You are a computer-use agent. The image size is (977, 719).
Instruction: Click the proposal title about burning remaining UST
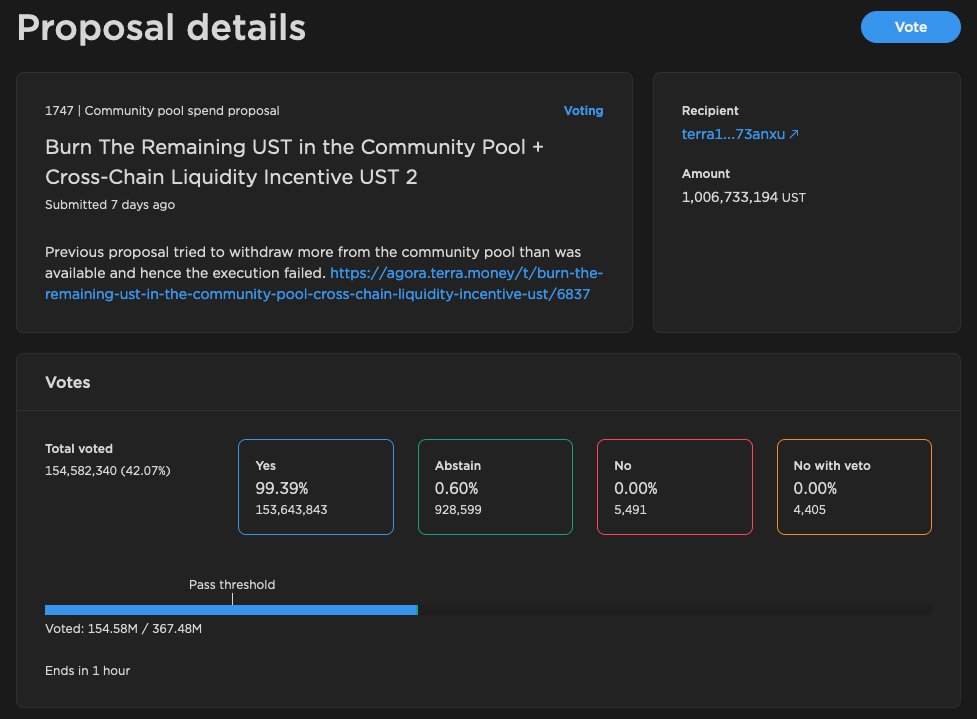[x=294, y=162]
